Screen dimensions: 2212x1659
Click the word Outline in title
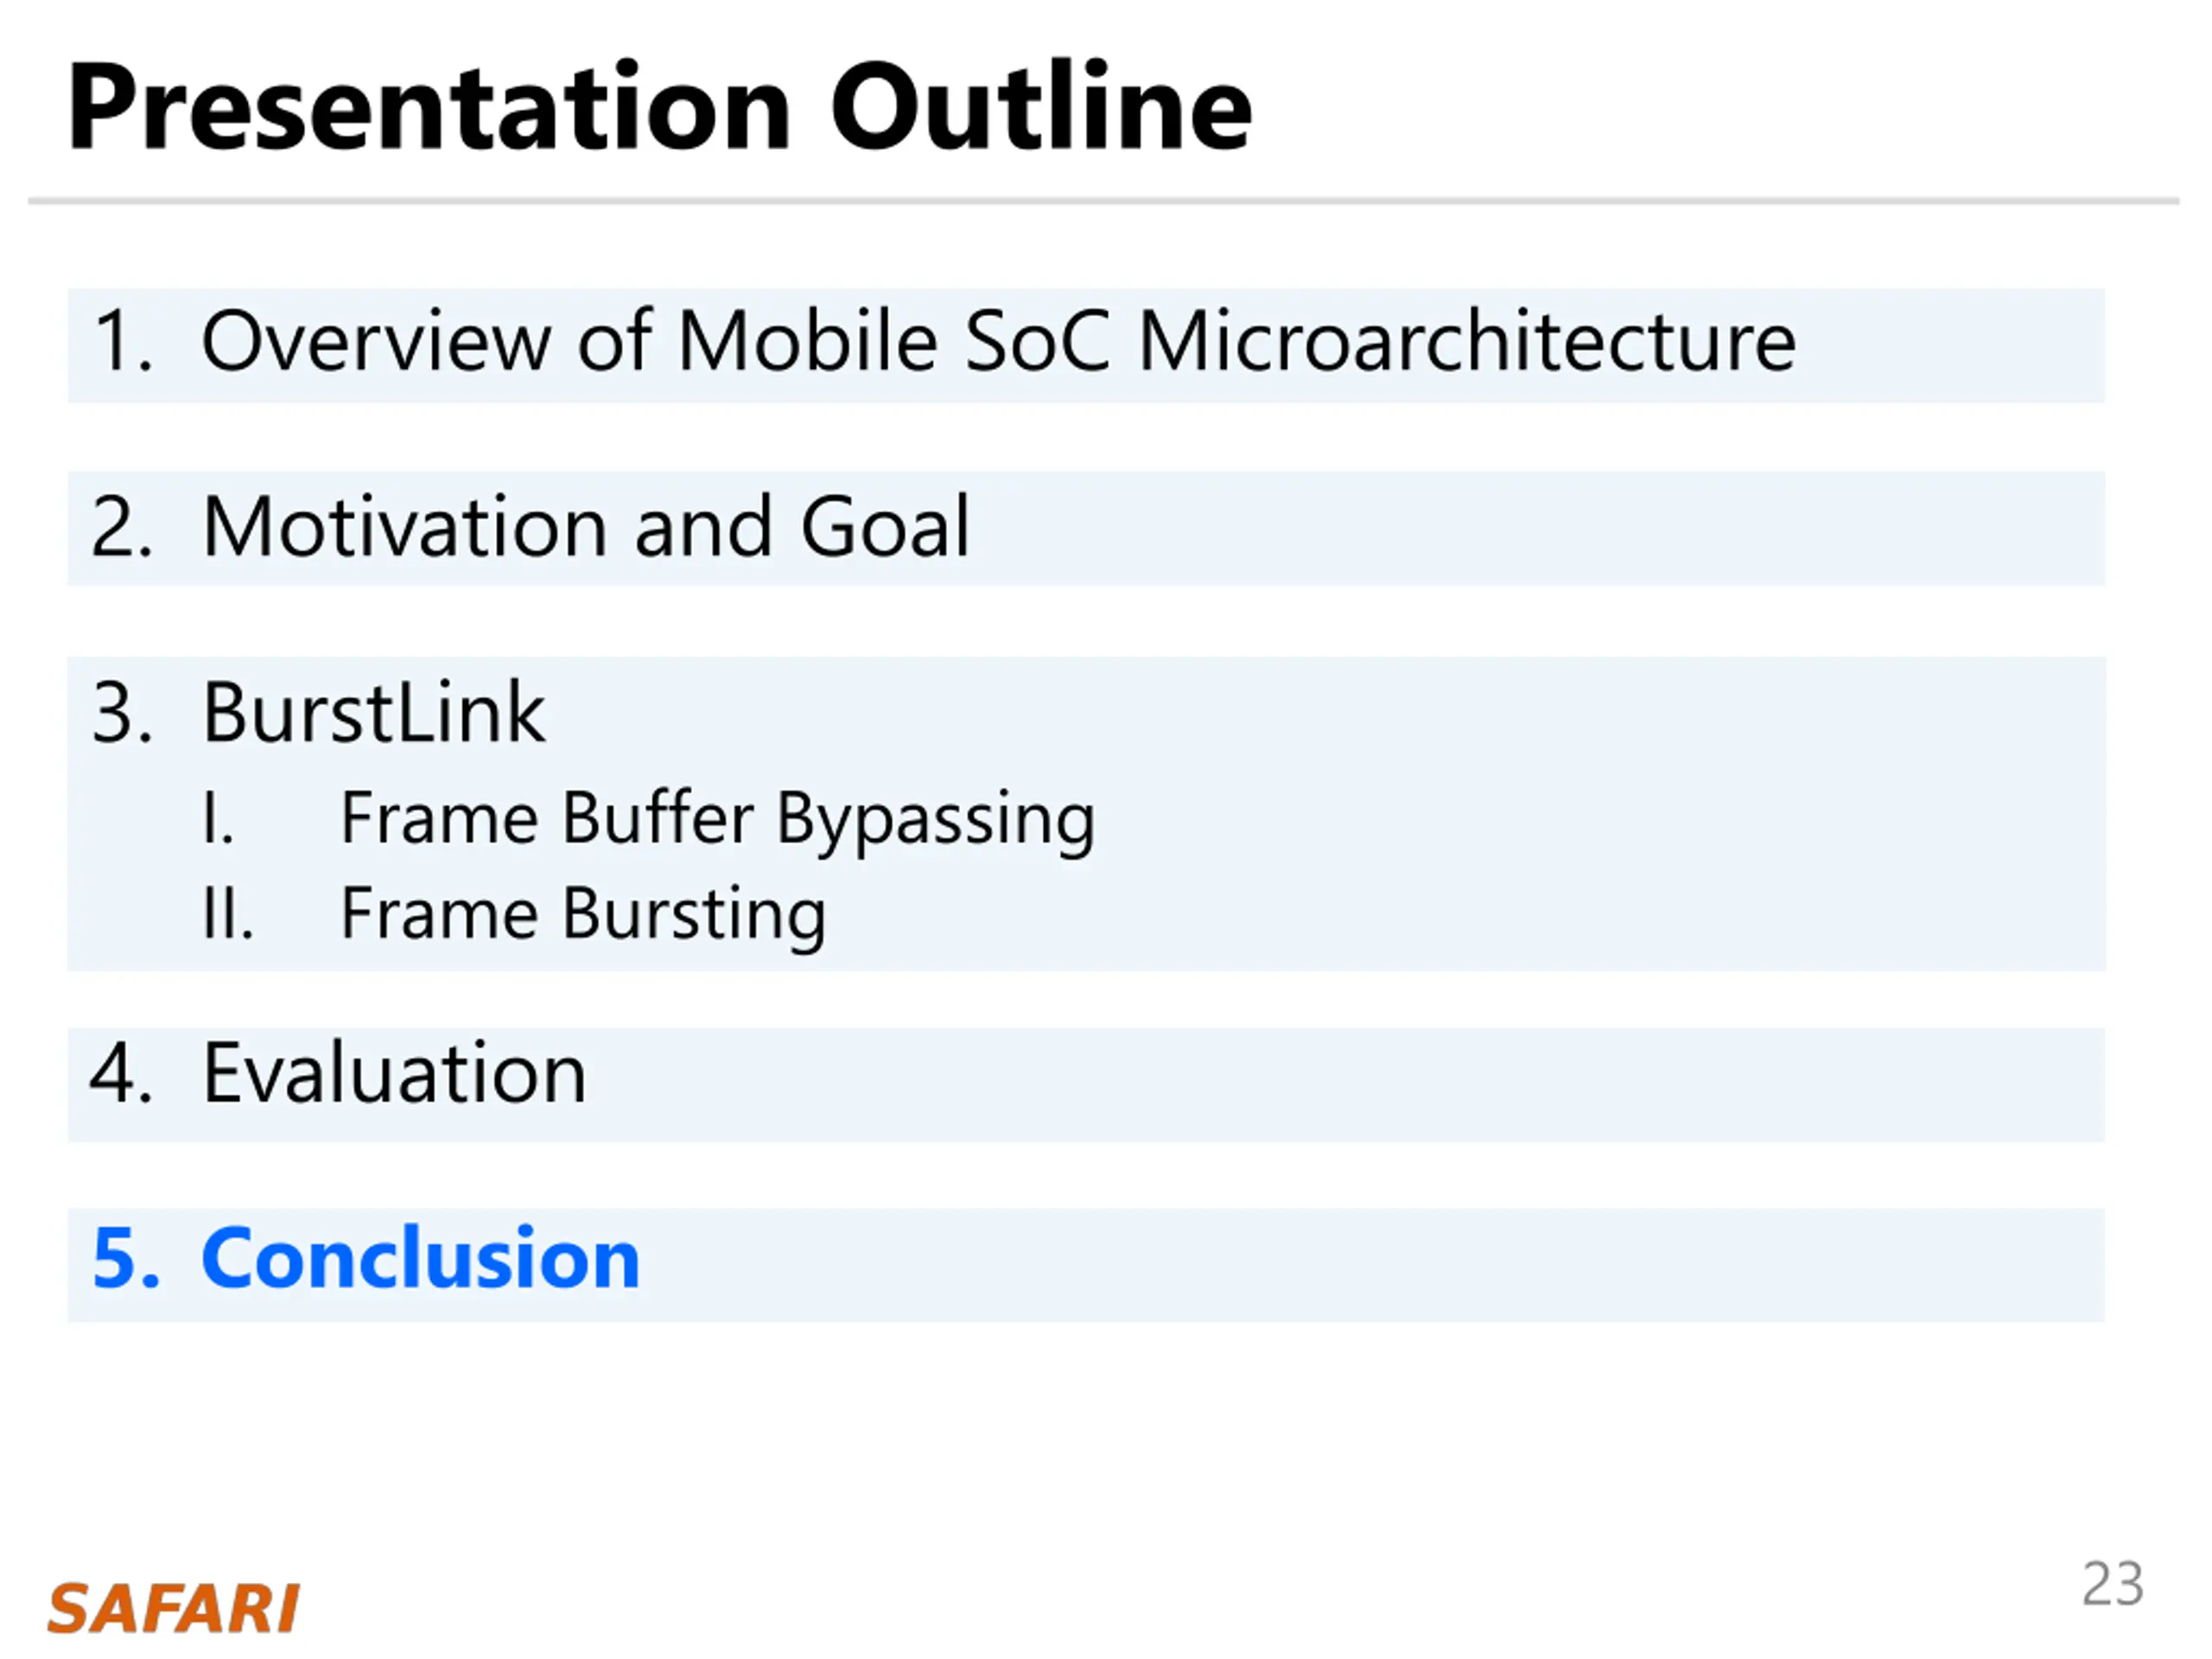[1041, 107]
